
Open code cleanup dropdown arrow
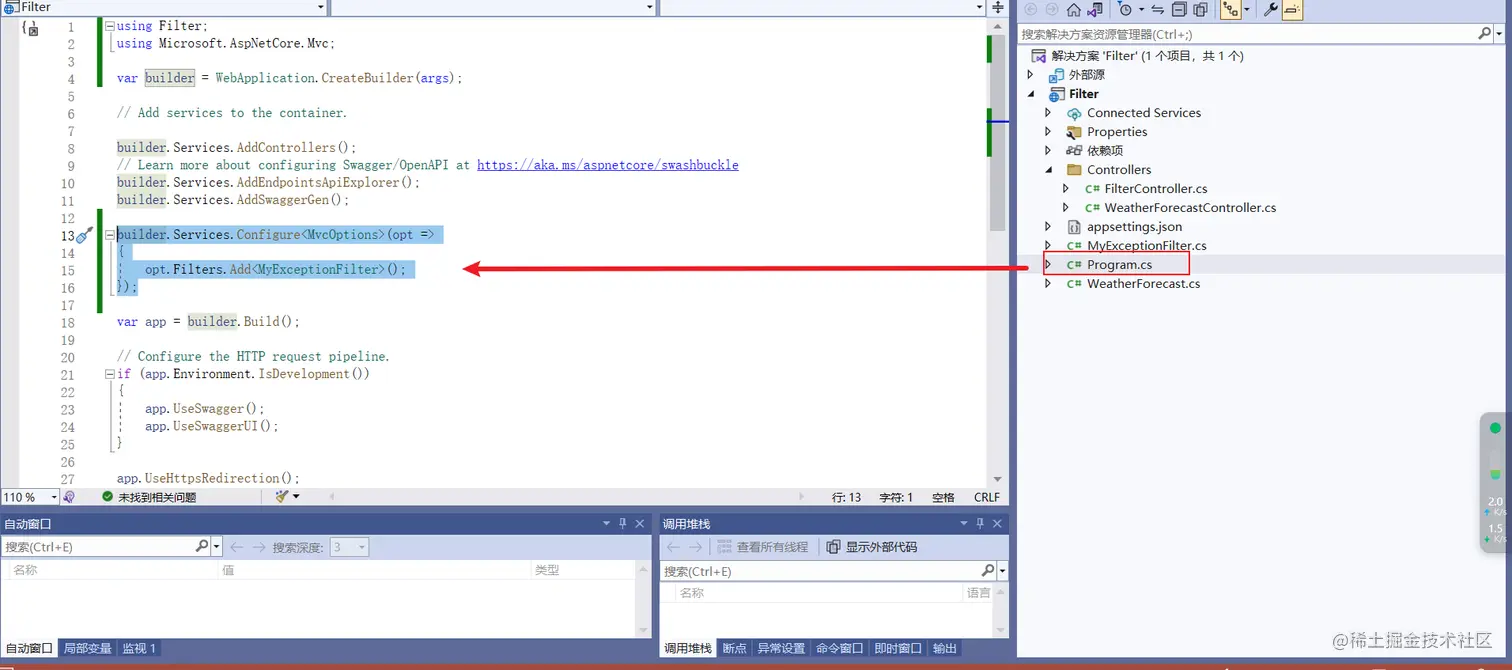pos(296,497)
